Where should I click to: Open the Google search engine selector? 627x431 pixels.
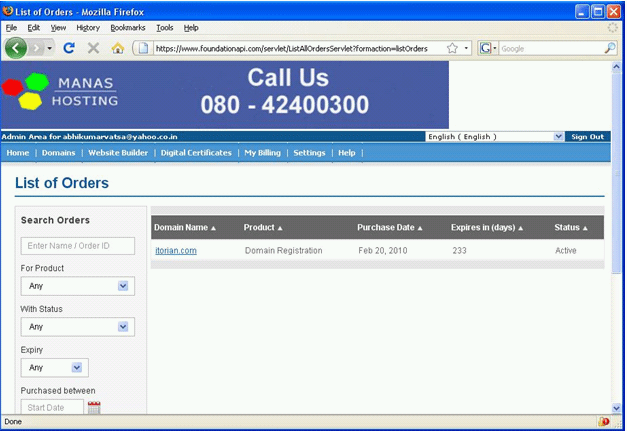click(488, 48)
